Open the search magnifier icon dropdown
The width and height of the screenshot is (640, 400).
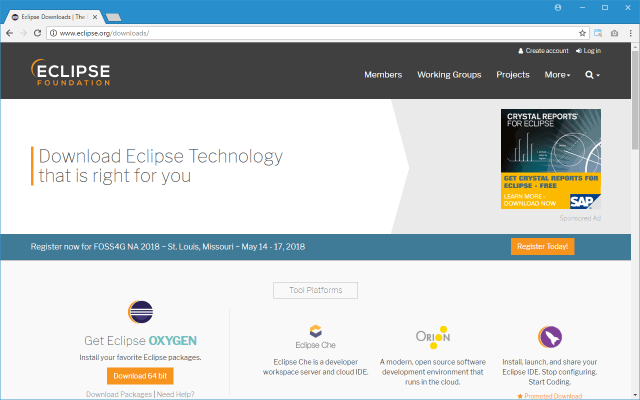point(592,75)
